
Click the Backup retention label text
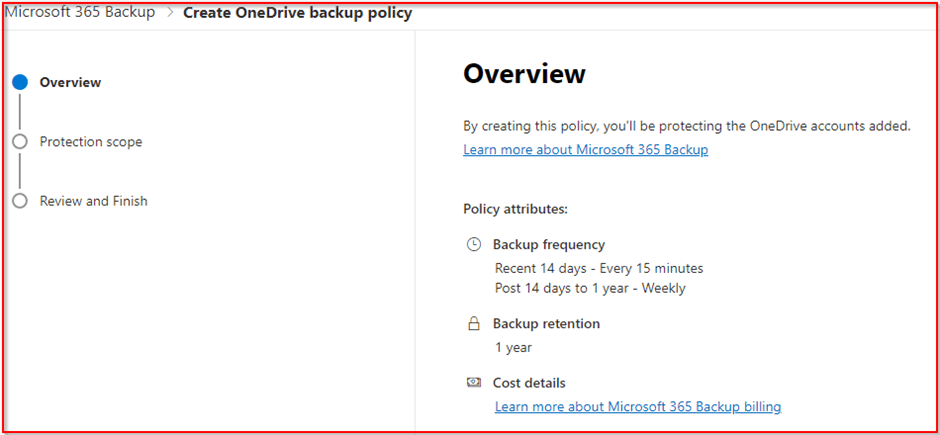coord(546,324)
